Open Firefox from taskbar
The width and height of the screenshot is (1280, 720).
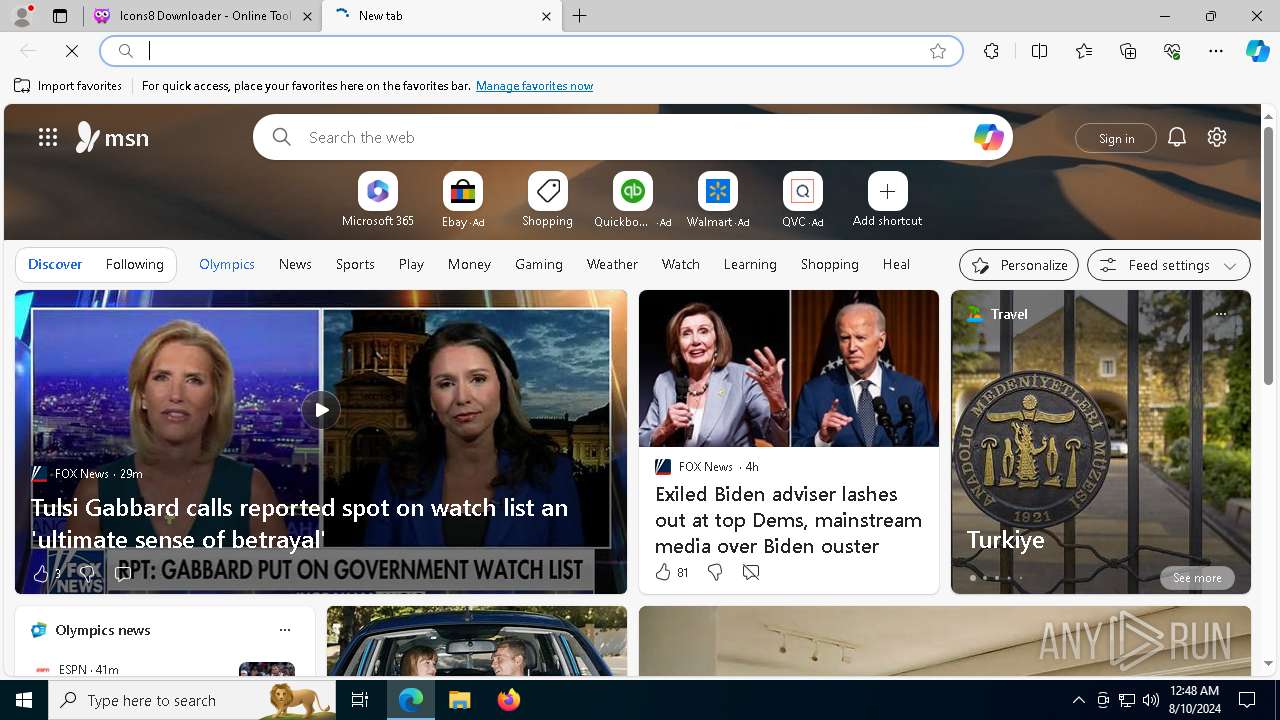click(x=509, y=700)
